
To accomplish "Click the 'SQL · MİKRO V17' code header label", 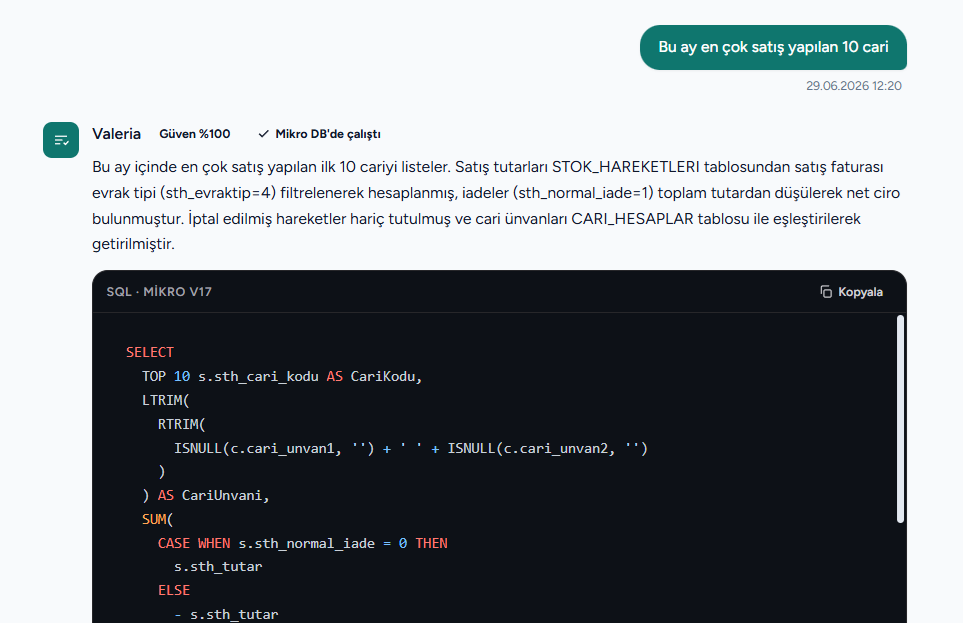I will coord(159,292).
